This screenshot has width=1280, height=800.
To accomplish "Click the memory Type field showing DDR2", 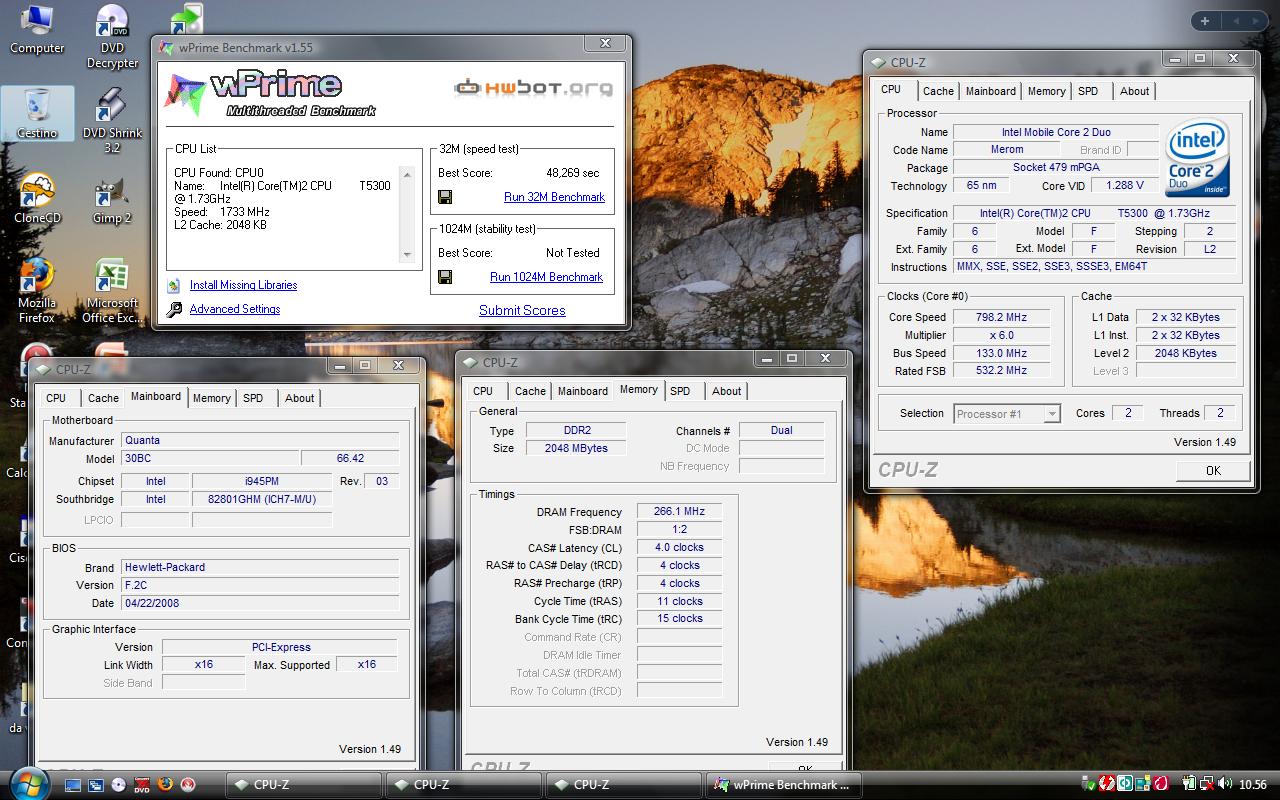I will (577, 430).
